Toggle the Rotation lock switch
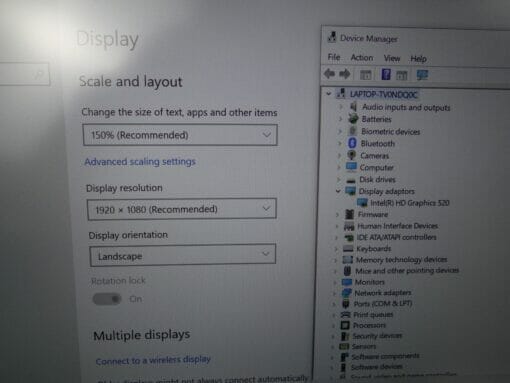 [x=107, y=299]
